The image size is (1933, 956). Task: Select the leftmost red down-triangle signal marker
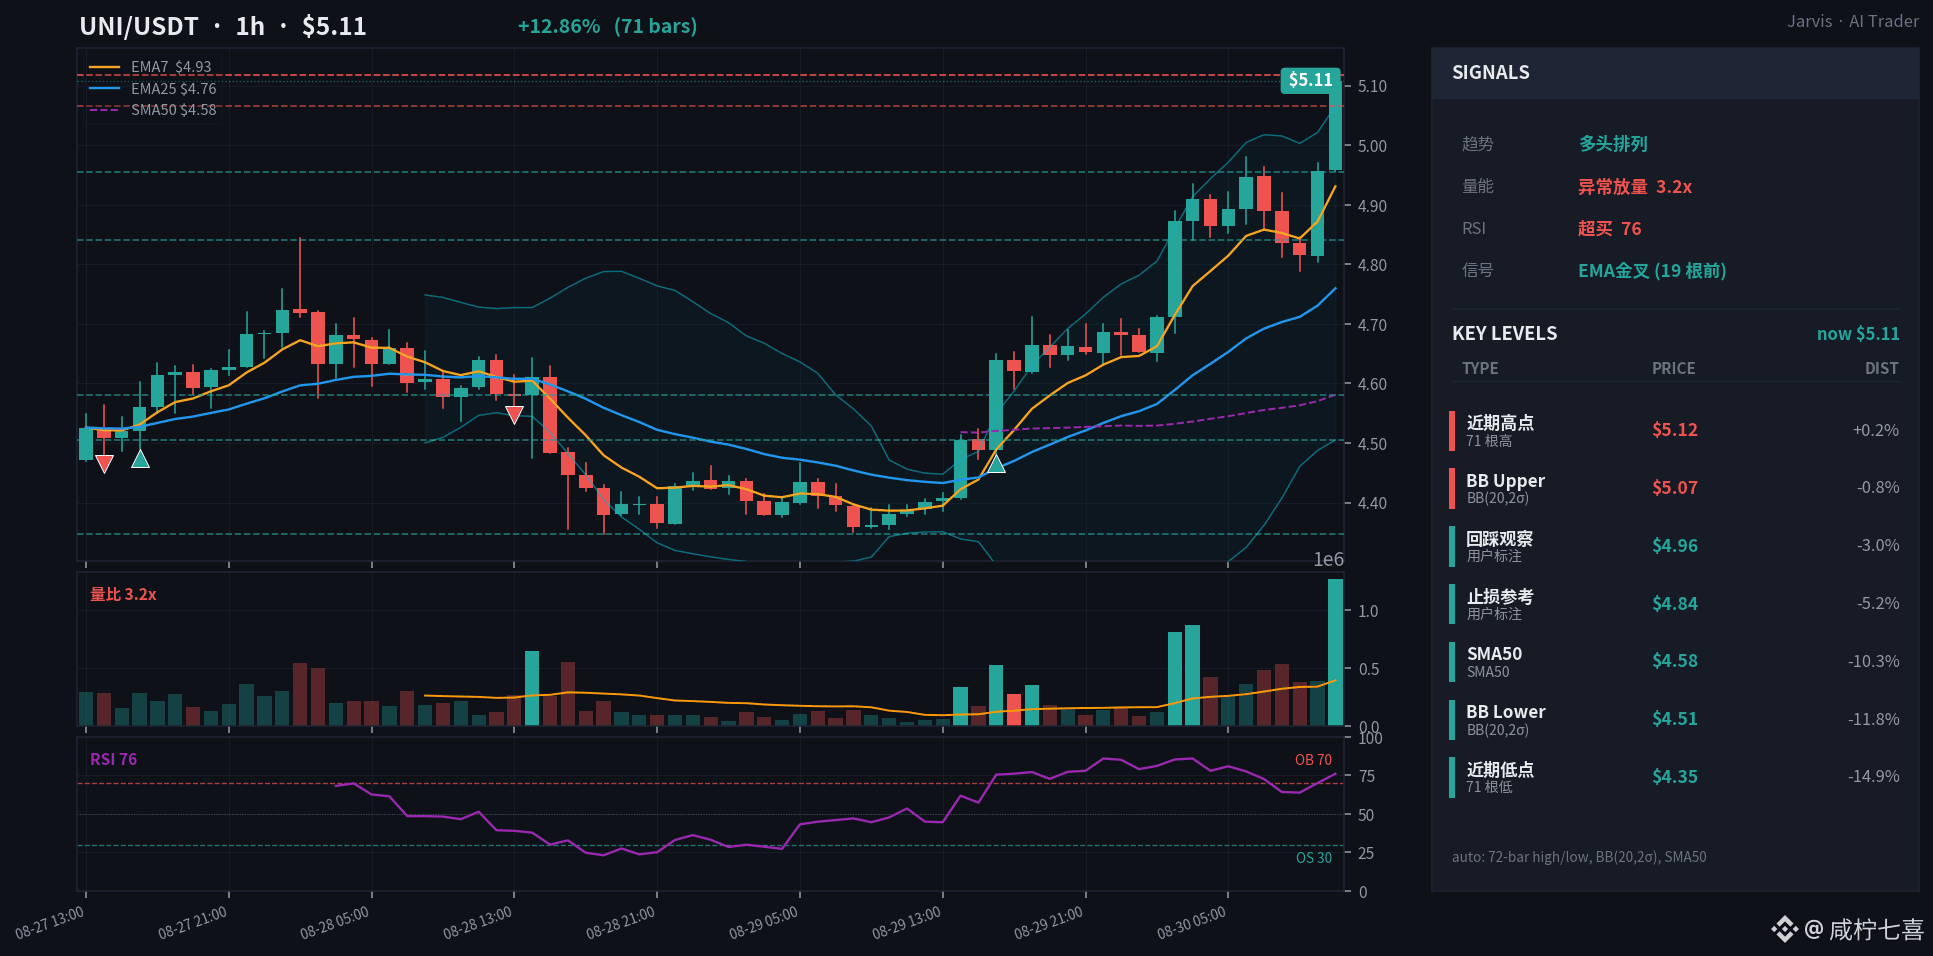click(x=104, y=463)
